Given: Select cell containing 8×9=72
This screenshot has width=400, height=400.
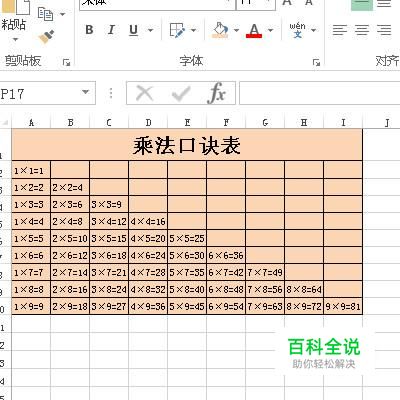Looking at the screenshot, I should click(304, 306).
